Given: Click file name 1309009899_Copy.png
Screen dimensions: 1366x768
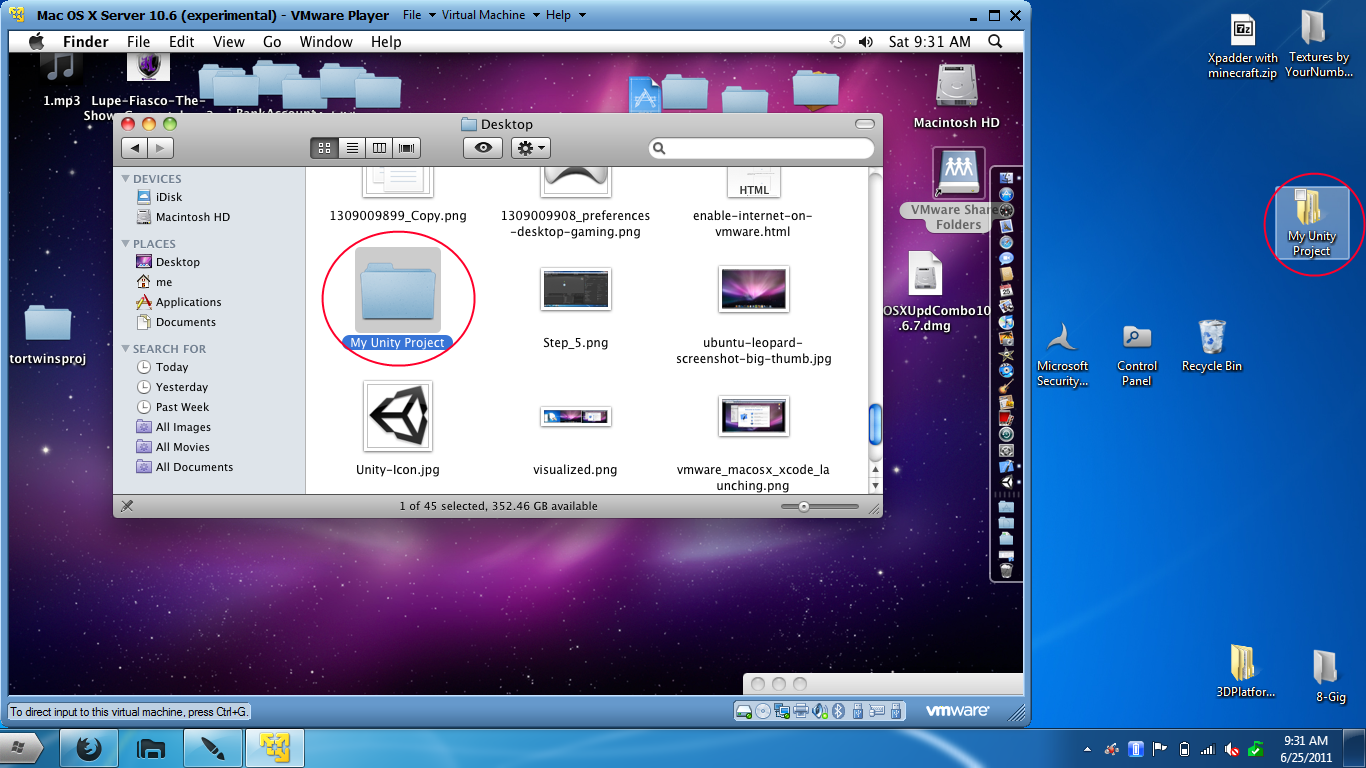Looking at the screenshot, I should (x=398, y=215).
